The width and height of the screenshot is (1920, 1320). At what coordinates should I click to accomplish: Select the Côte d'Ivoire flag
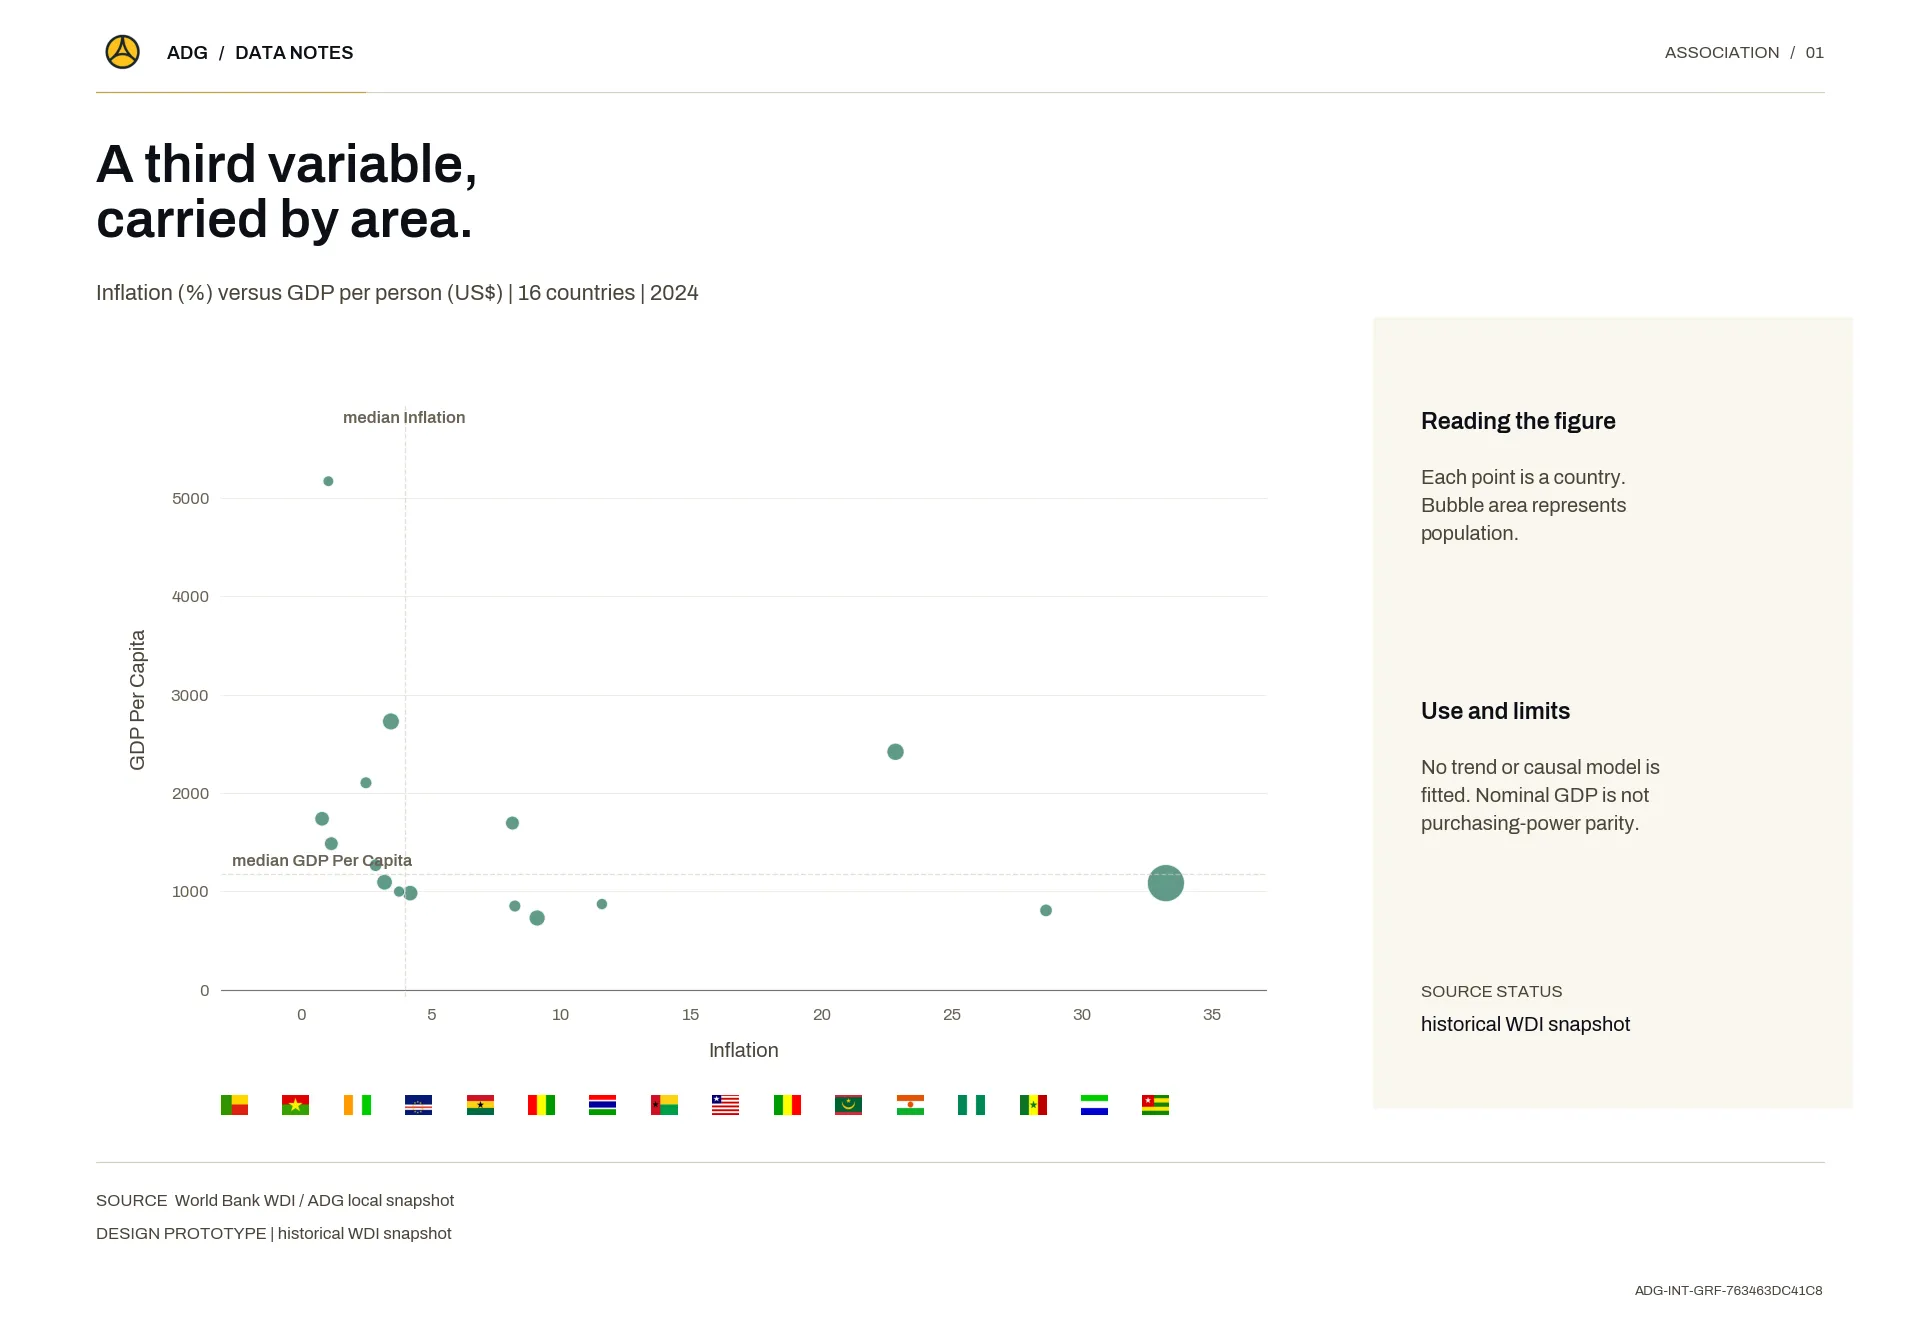(x=357, y=1104)
